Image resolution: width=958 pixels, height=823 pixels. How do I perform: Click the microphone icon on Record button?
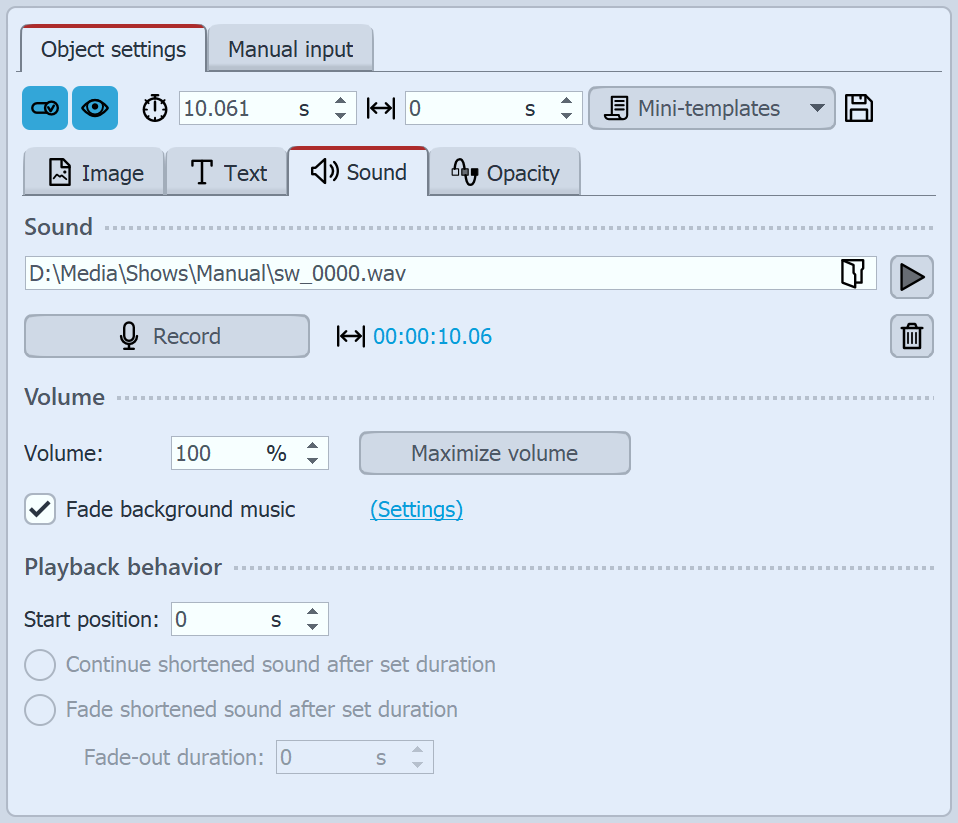(128, 336)
